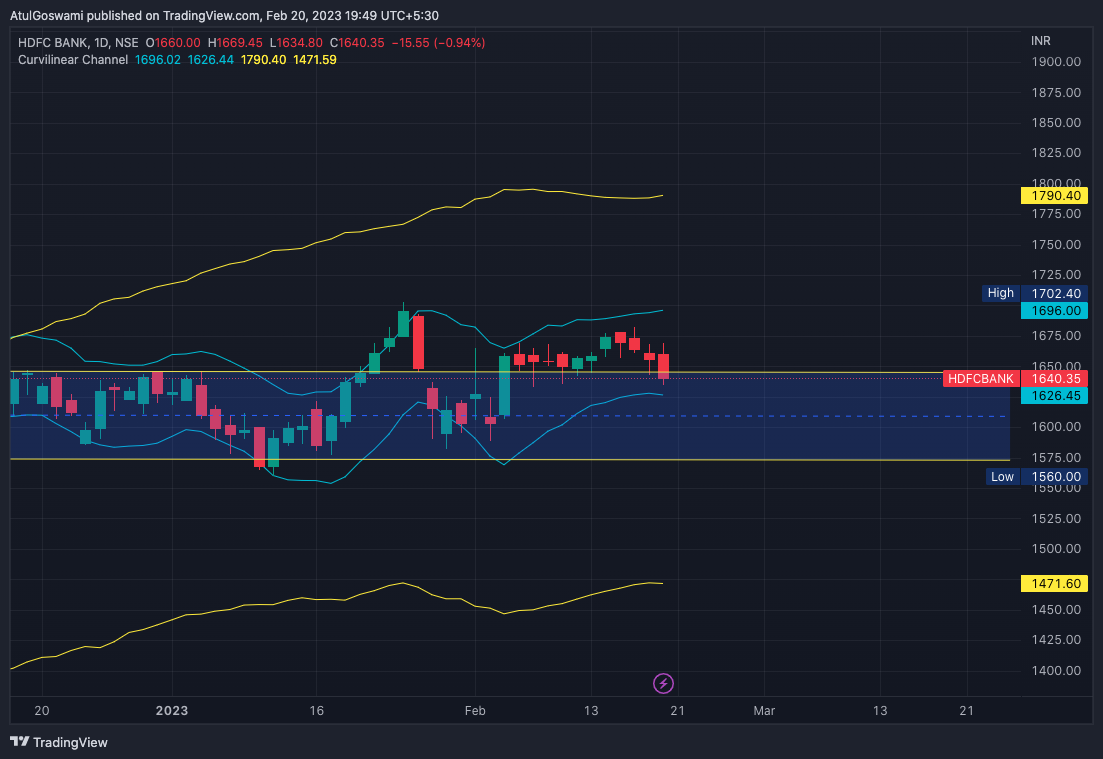
Task: Click the published by AtulGoswami header text
Action: pos(224,15)
